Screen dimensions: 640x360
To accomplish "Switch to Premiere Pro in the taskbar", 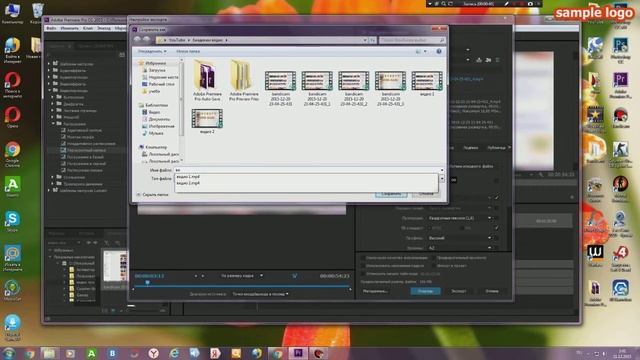I will click(x=298, y=353).
